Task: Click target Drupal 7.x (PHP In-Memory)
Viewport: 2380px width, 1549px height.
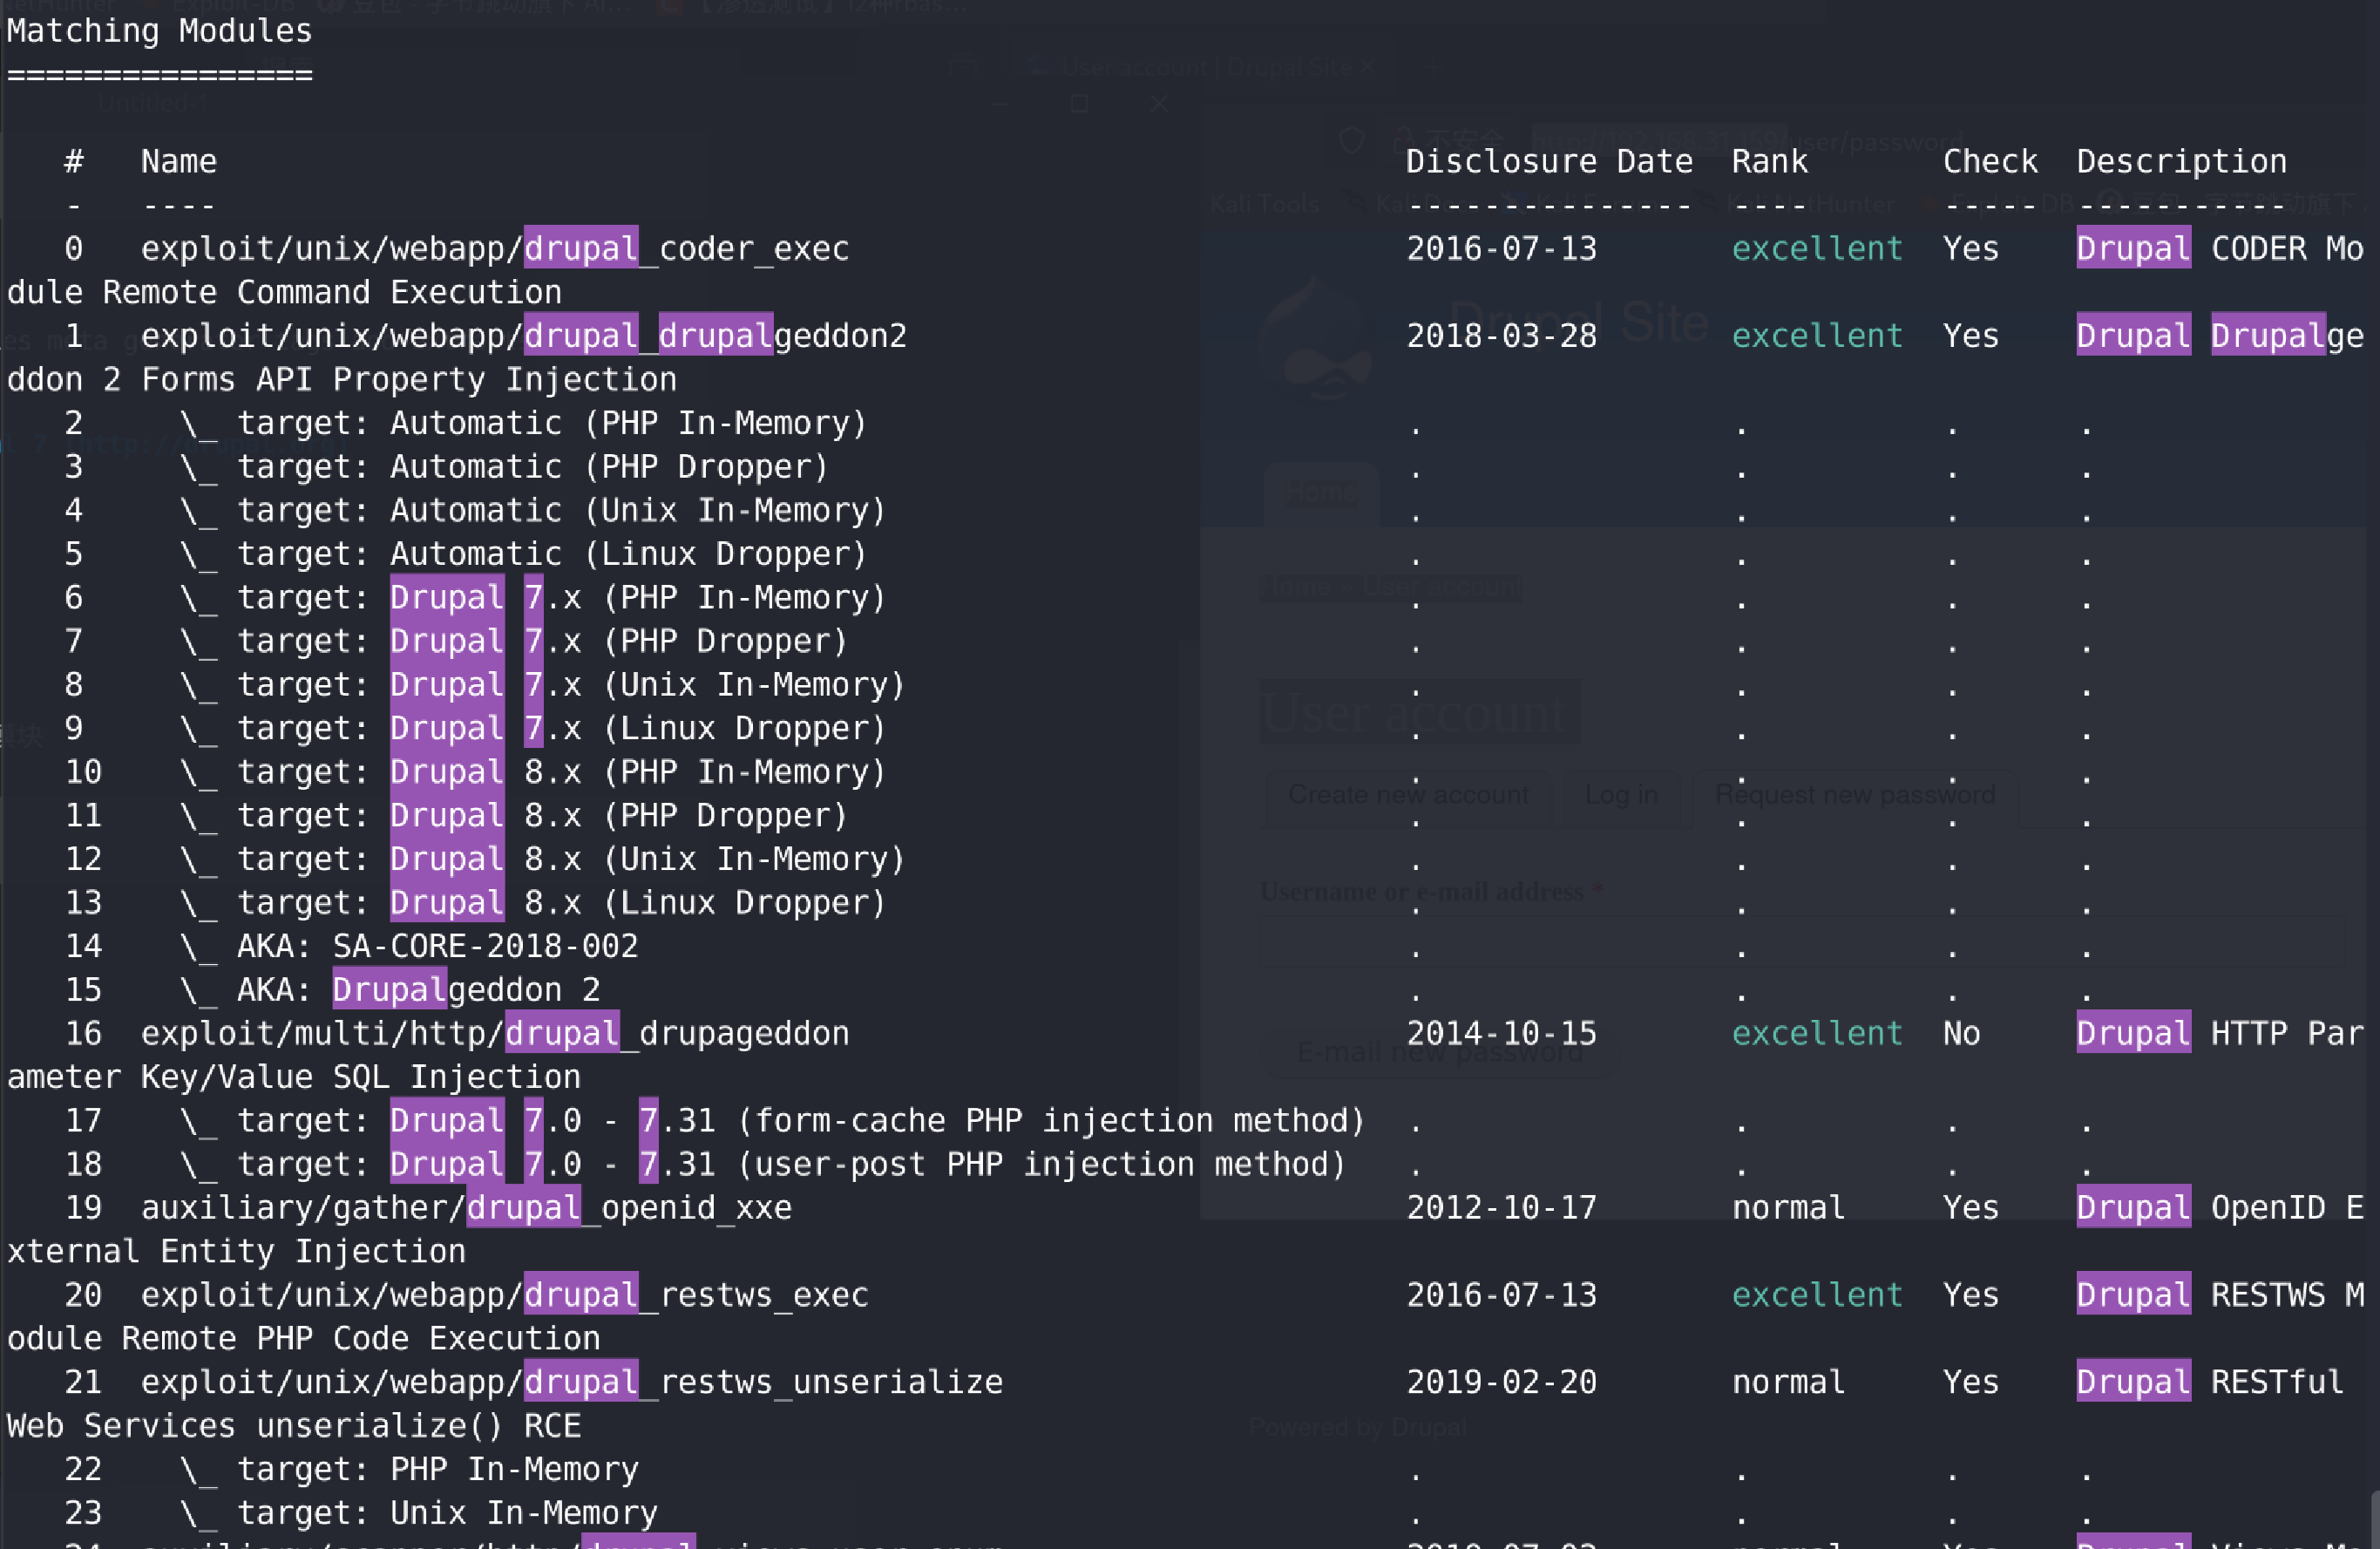Action: click(x=533, y=597)
